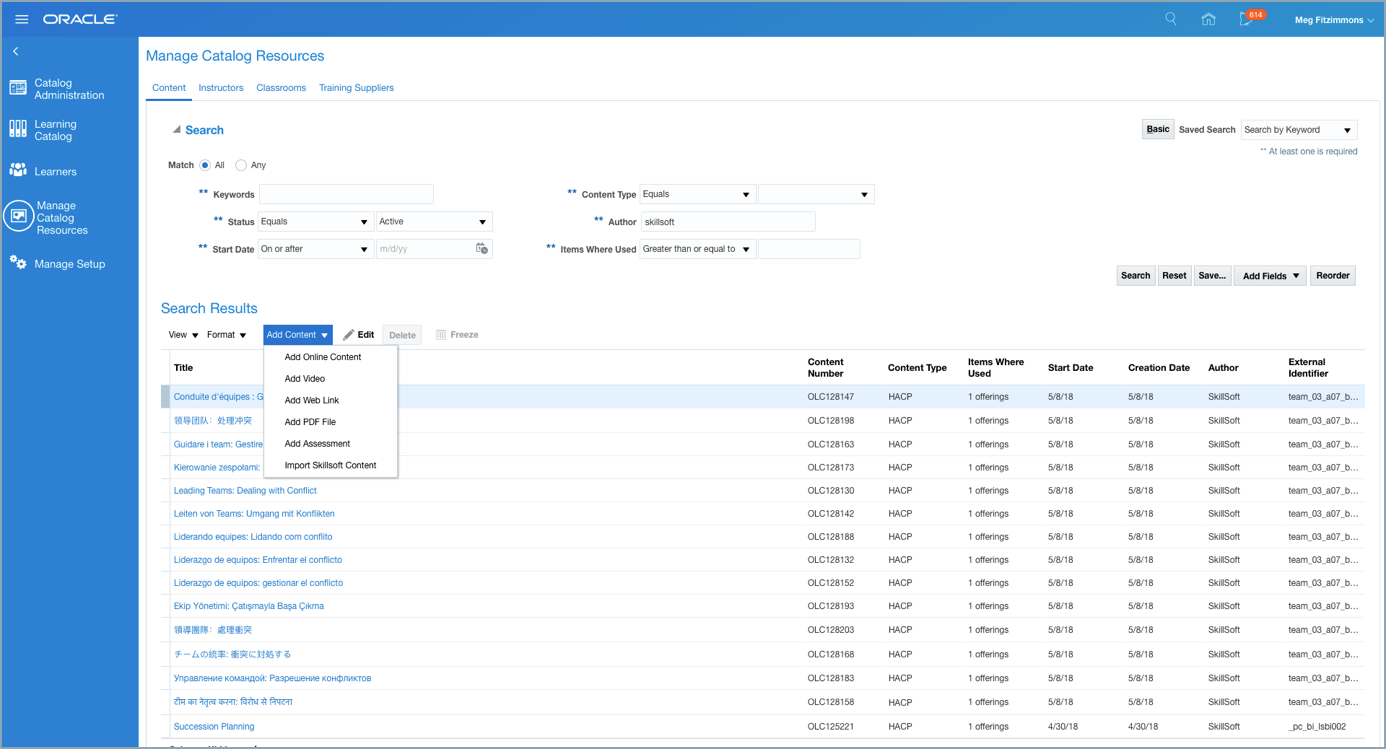
Task: Open the Start Date calendar picker
Action: [479, 248]
